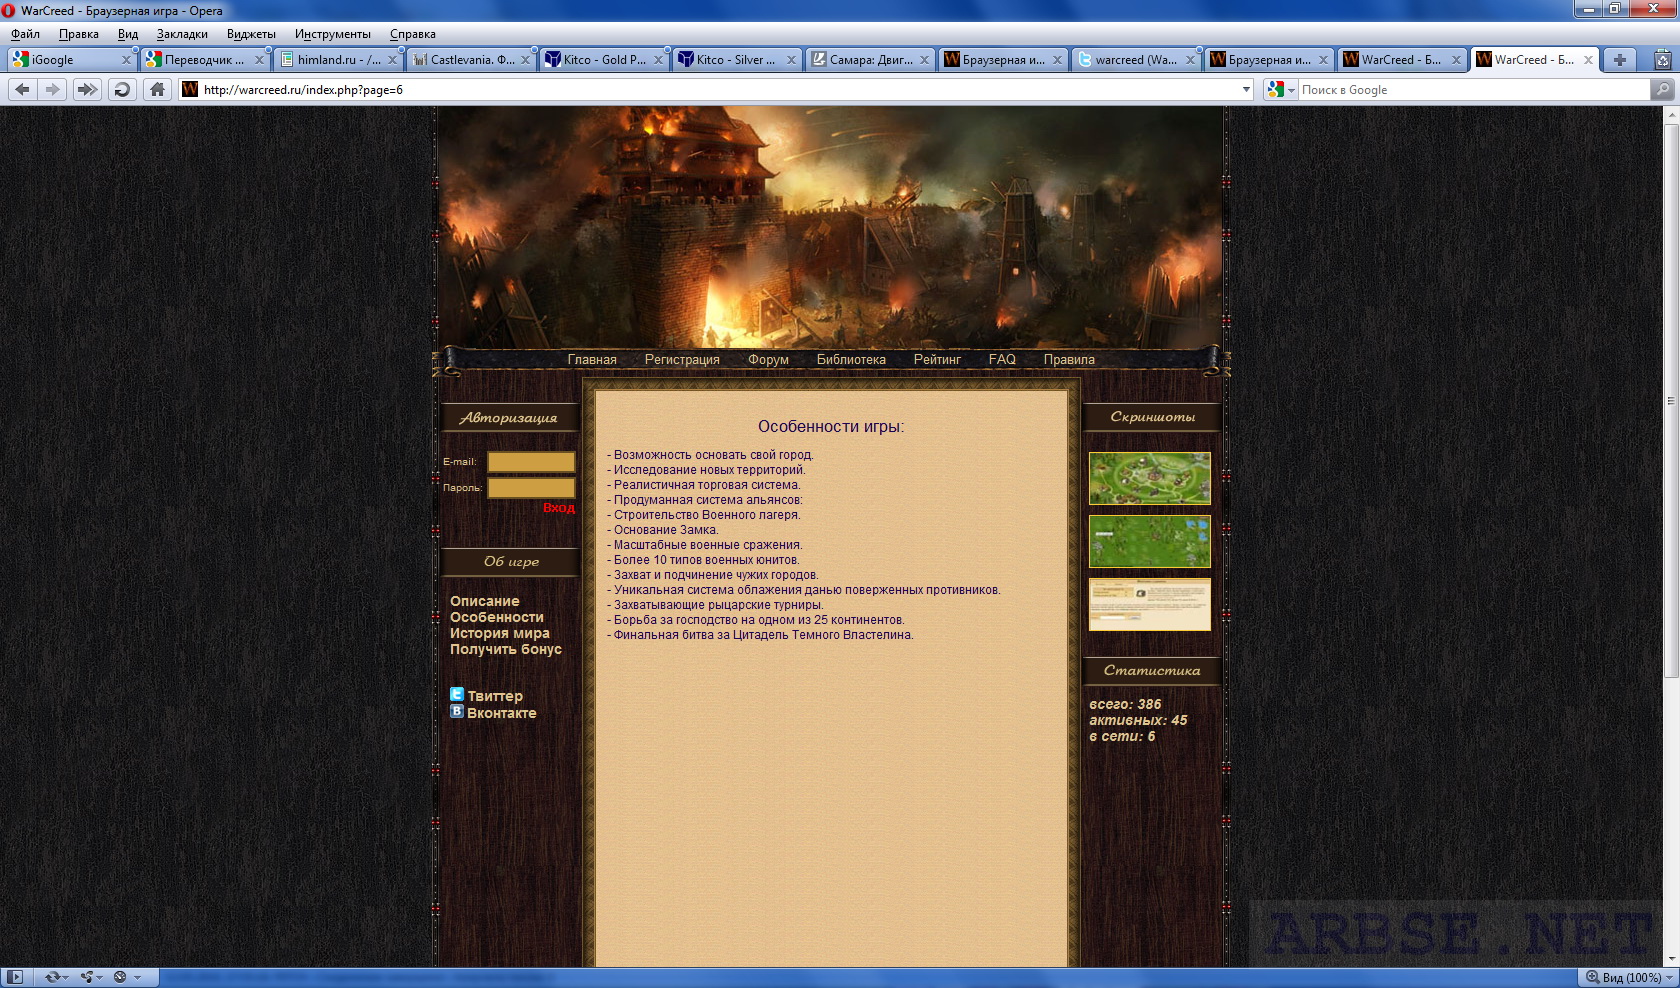
Task: Open the Справка menu
Action: tap(413, 34)
